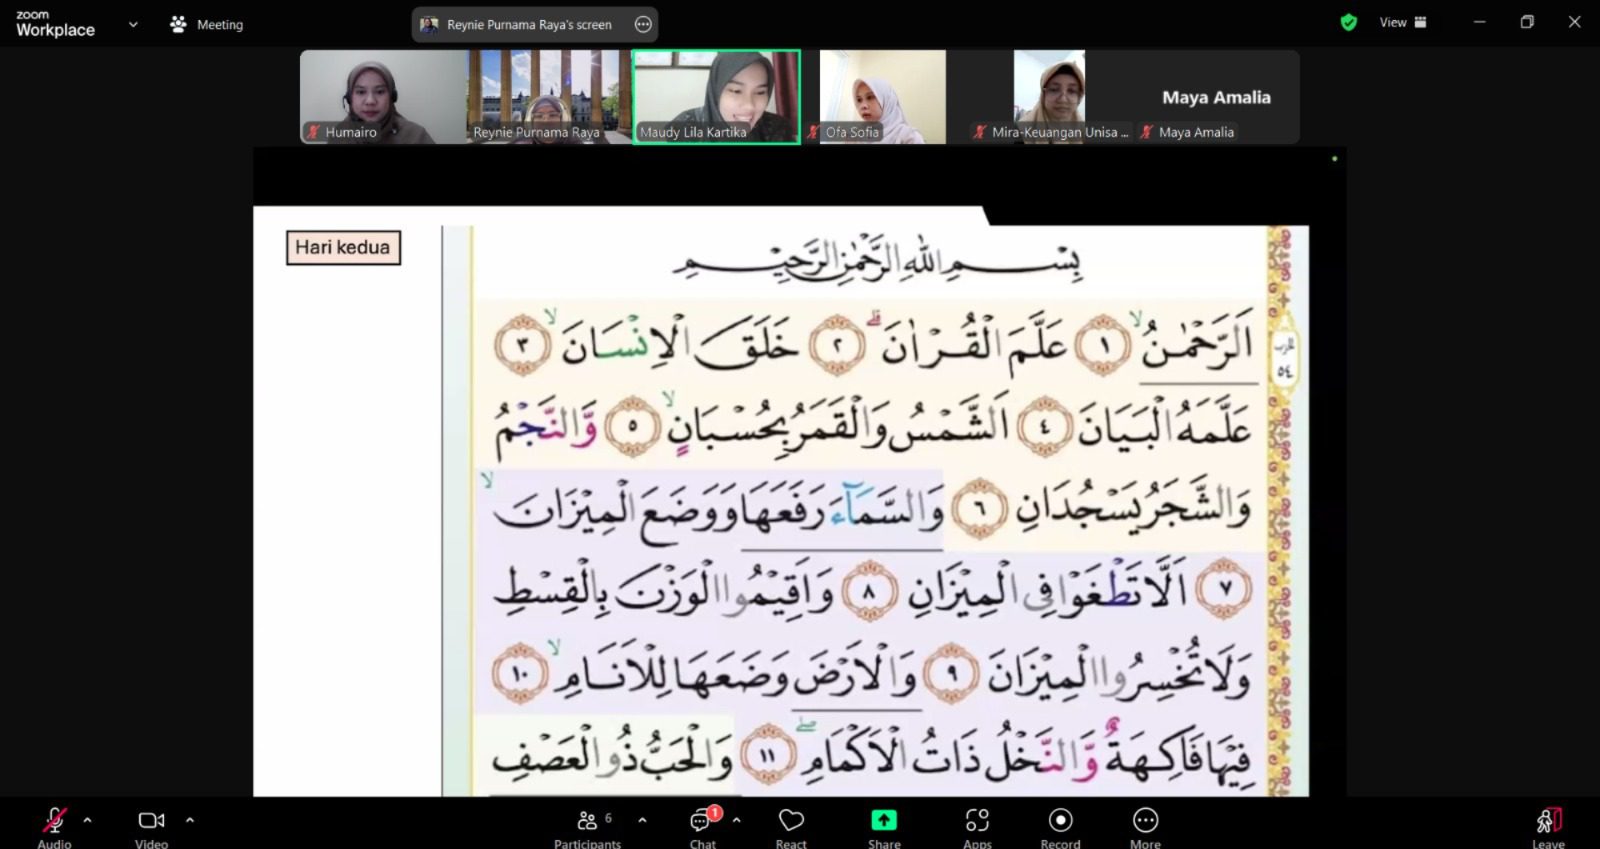Open screen share options ellipsis
Viewport: 1600px width, 849px height.
point(643,24)
